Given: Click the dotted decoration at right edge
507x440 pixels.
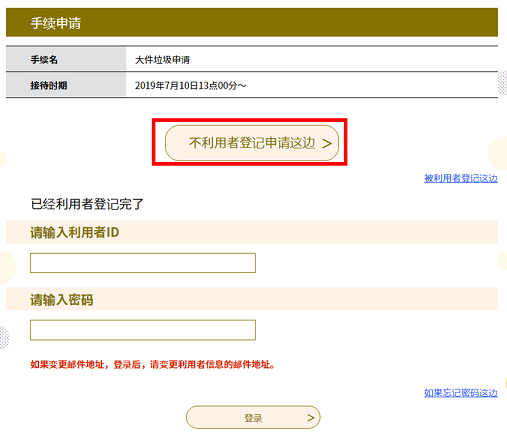Looking at the screenshot, I should click(x=502, y=83).
